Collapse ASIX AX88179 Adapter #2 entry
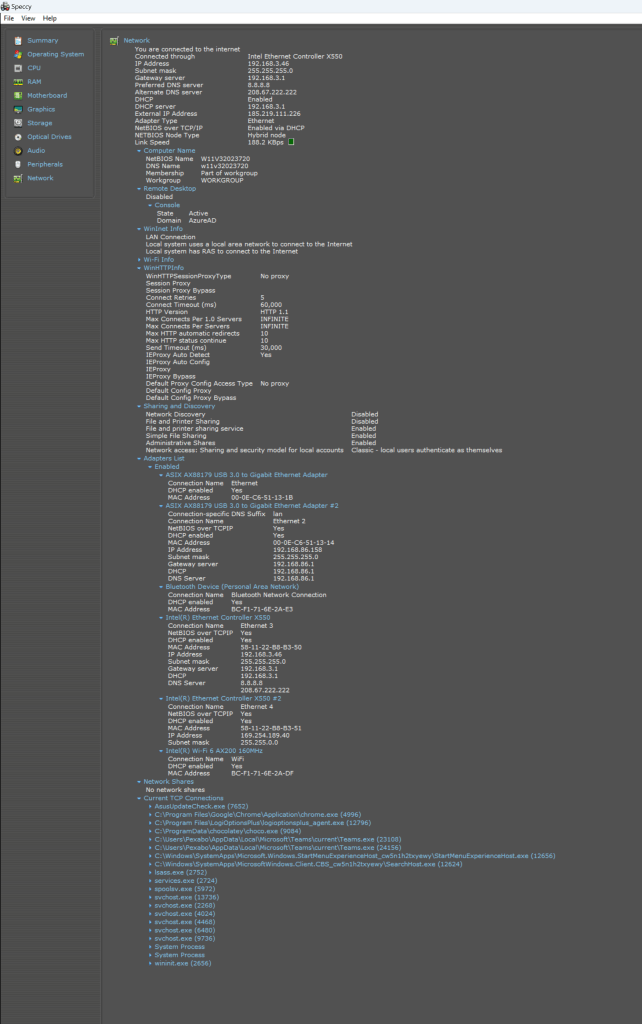The height and width of the screenshot is (1024, 642). [x=161, y=506]
